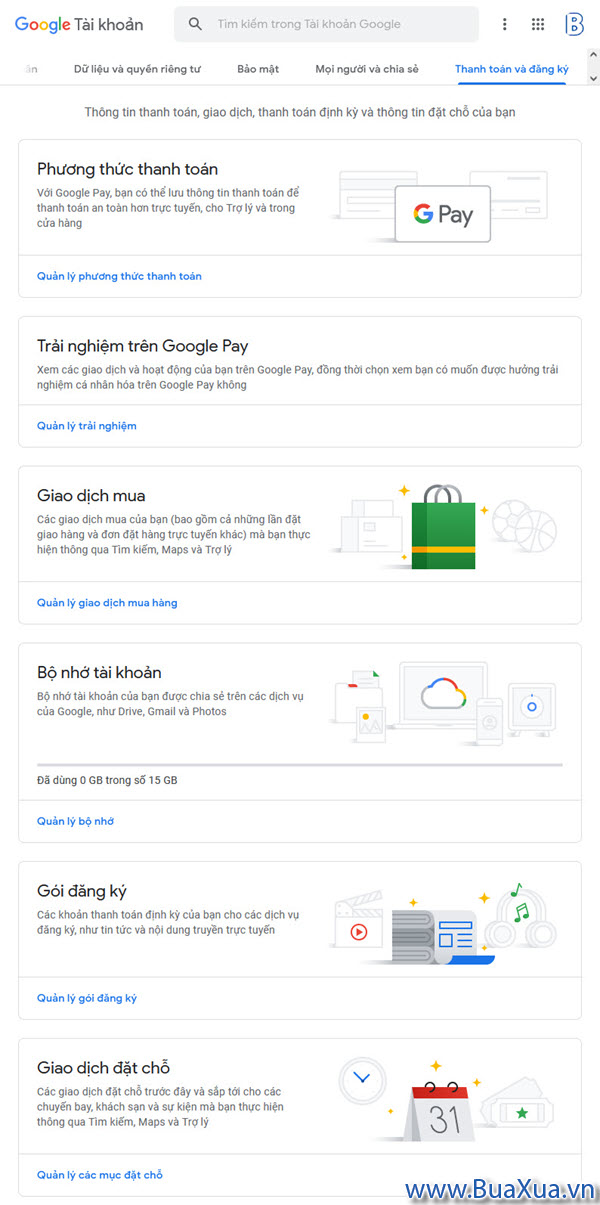This screenshot has width=600, height=1205.
Task: Click the Google Tài khoản logo
Action: tap(79, 24)
